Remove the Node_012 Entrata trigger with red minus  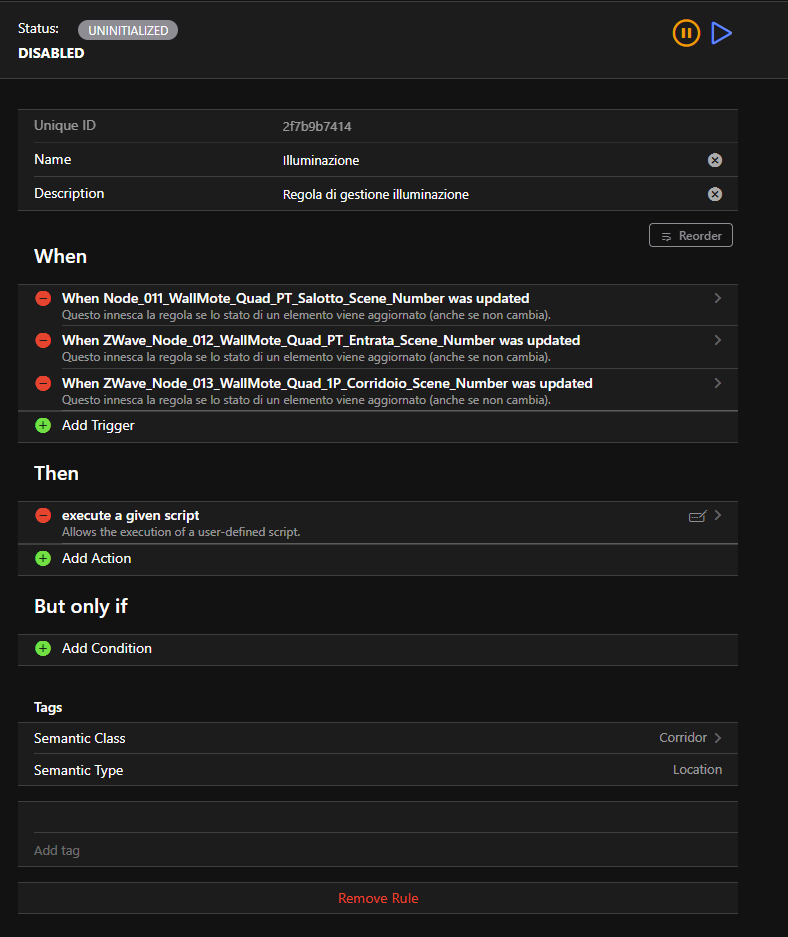[x=43, y=340]
